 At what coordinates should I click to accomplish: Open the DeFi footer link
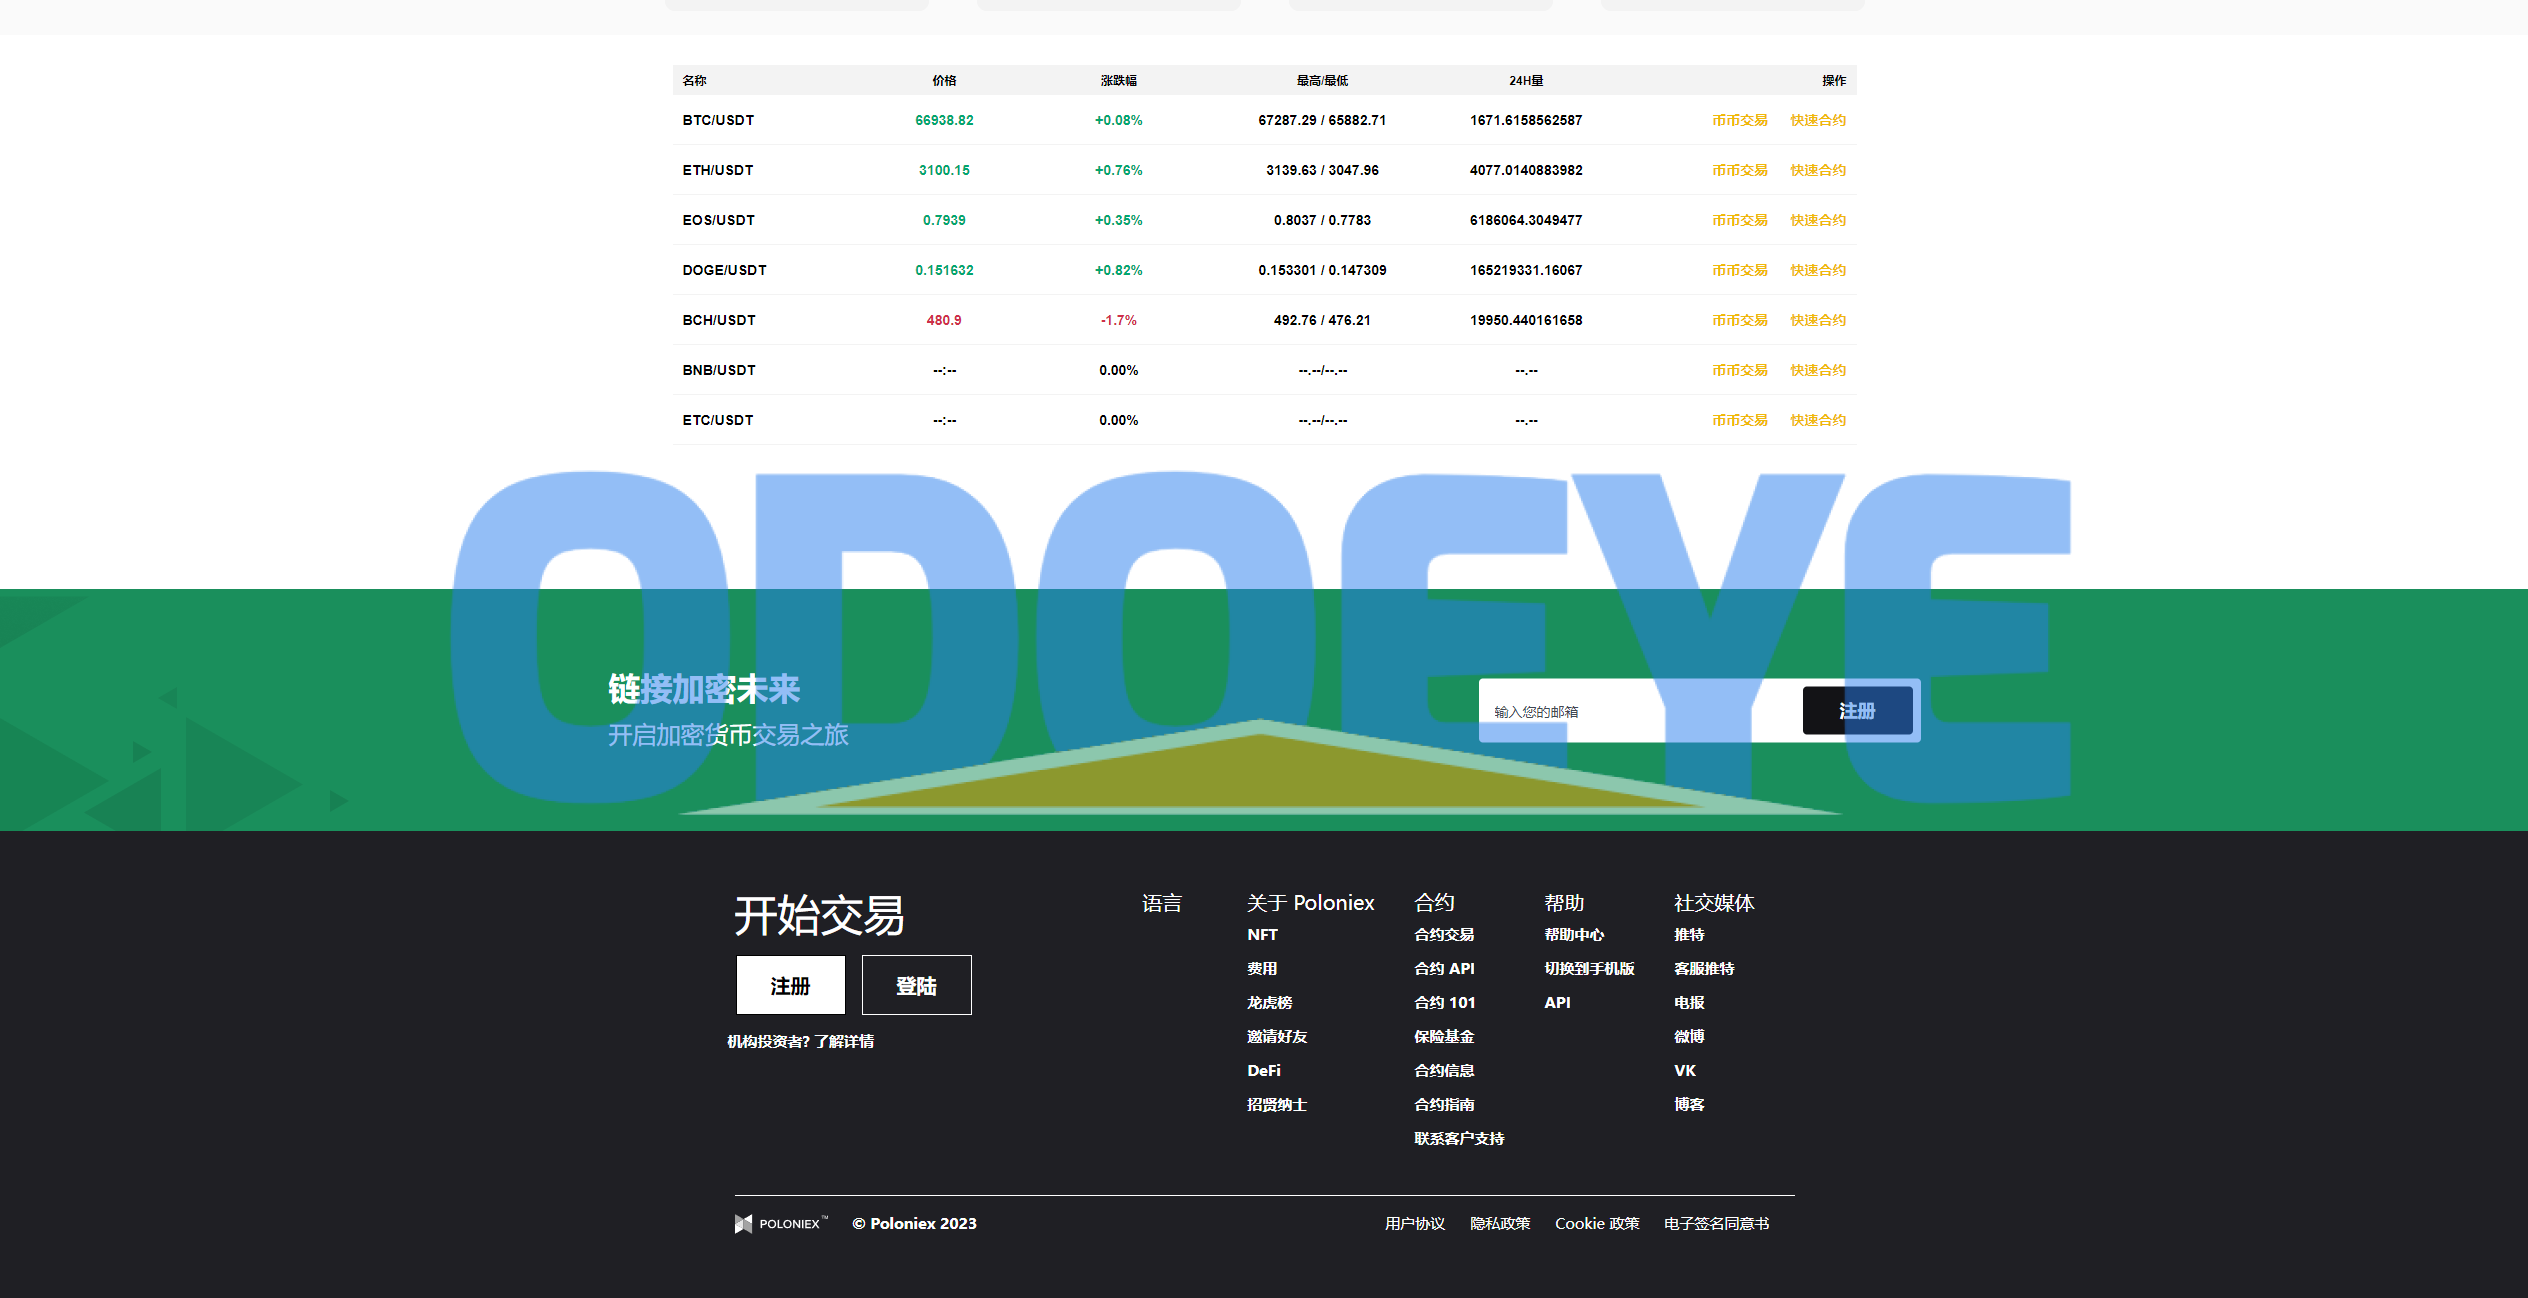(1264, 1071)
